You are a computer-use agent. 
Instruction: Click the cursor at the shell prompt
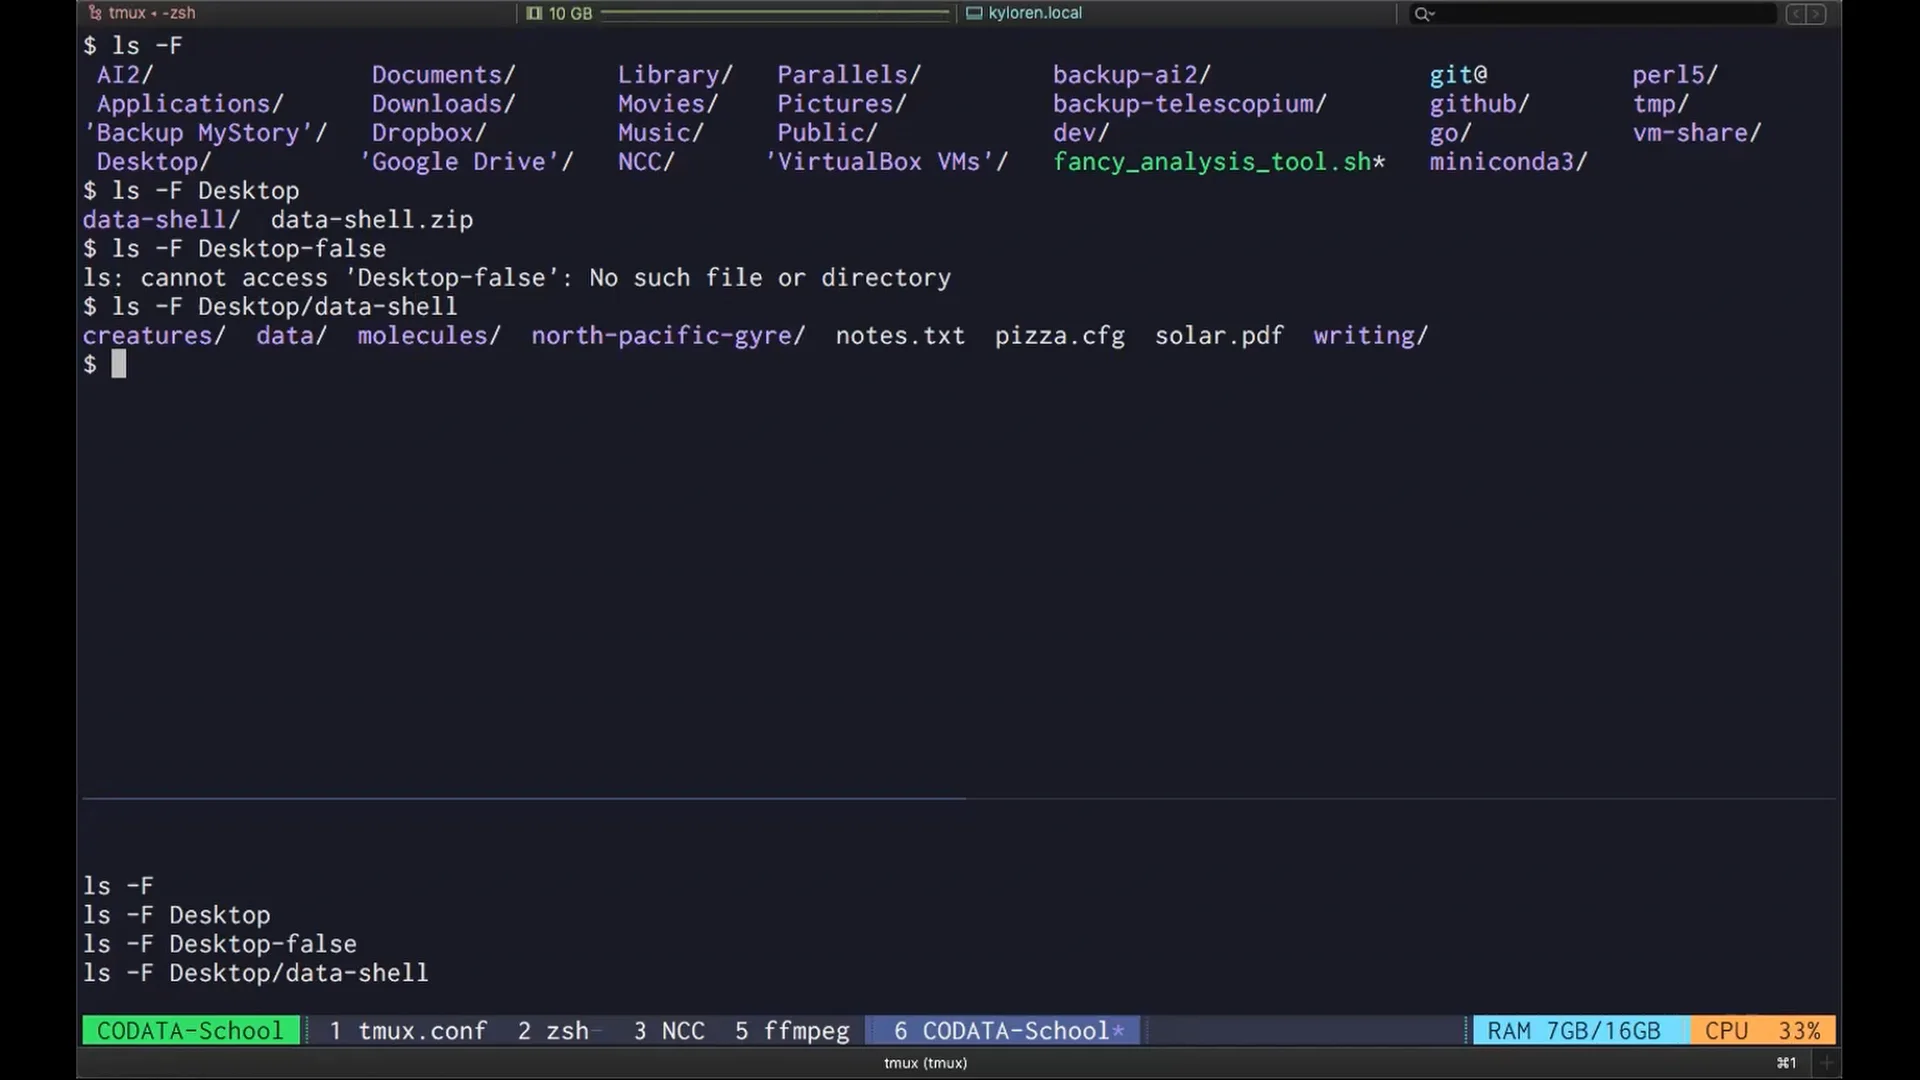click(x=119, y=363)
